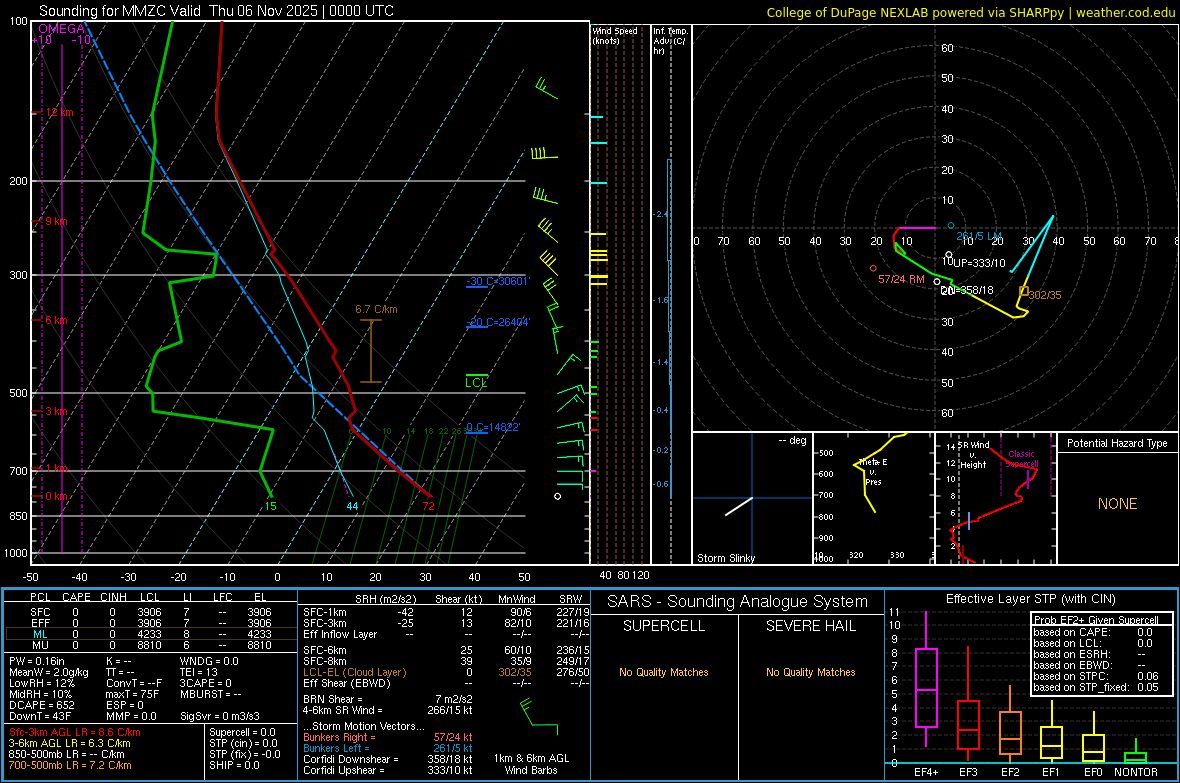Click the 'Classic Supercell' magenta label
The image size is (1180, 783).
click(x=1022, y=459)
